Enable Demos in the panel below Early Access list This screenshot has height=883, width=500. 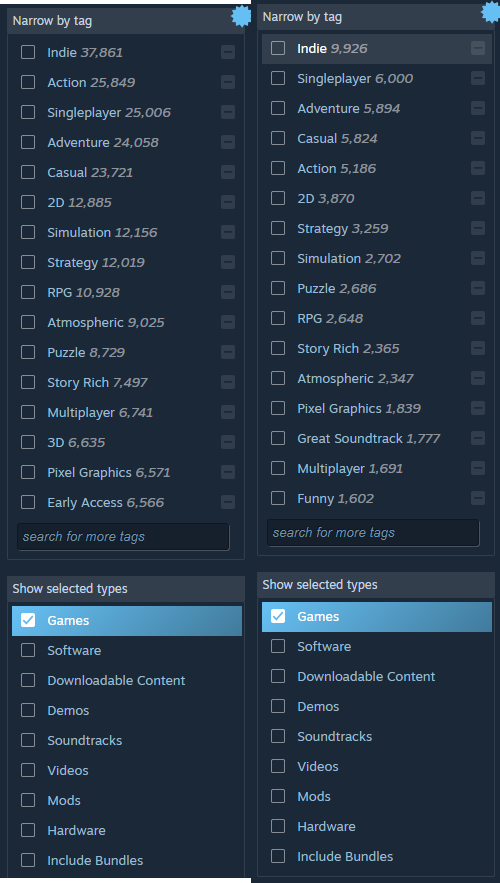(28, 711)
